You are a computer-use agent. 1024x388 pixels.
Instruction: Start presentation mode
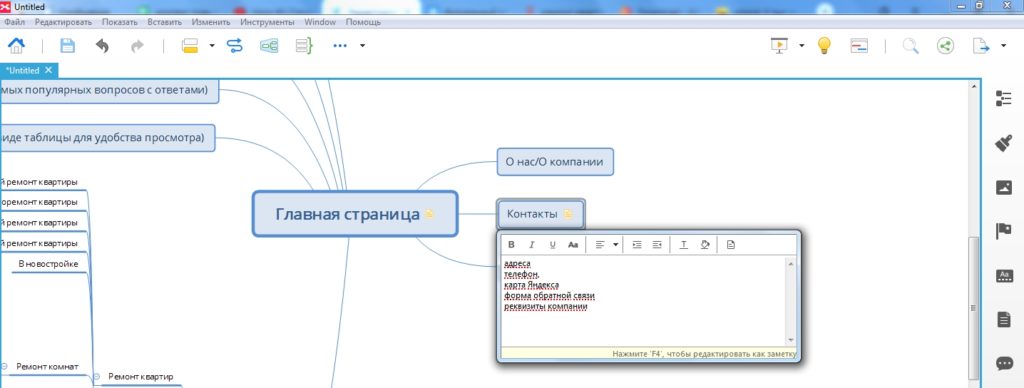coord(780,46)
